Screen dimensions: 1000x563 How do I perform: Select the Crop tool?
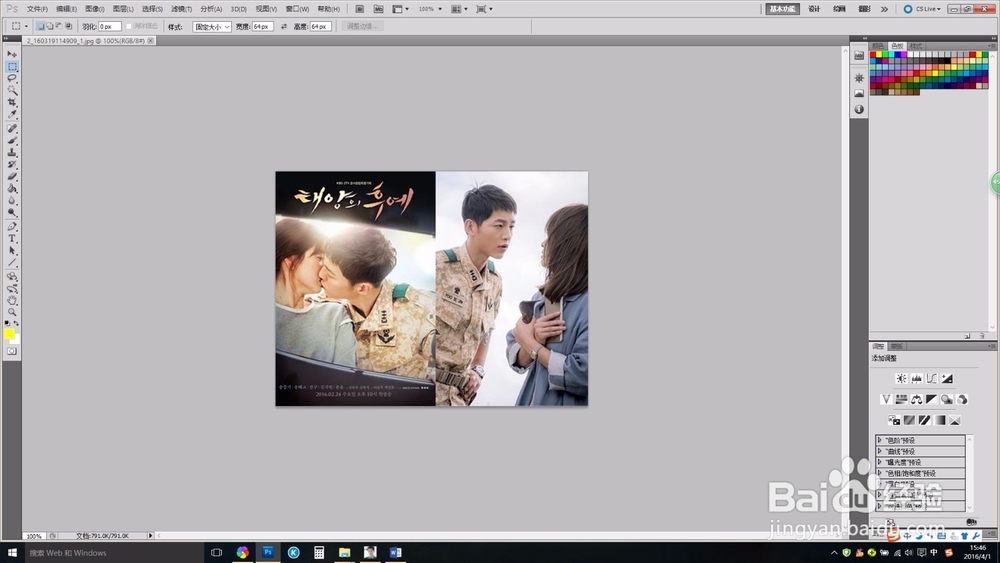click(12, 103)
